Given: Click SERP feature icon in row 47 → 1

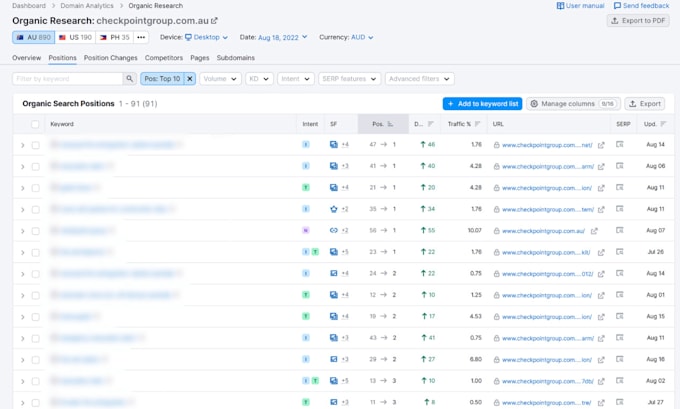Looking at the screenshot, I should 333,144.
